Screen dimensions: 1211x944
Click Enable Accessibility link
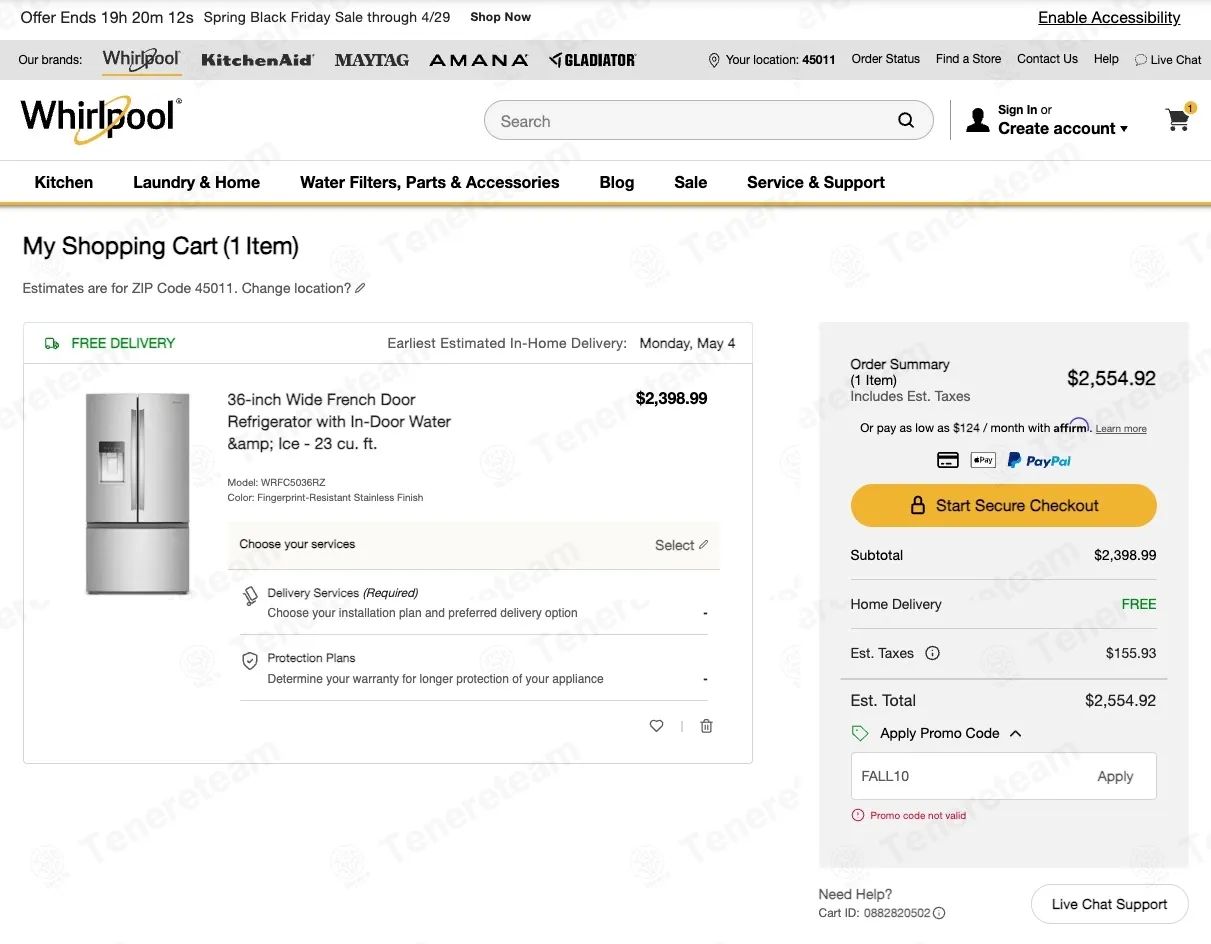(1109, 17)
